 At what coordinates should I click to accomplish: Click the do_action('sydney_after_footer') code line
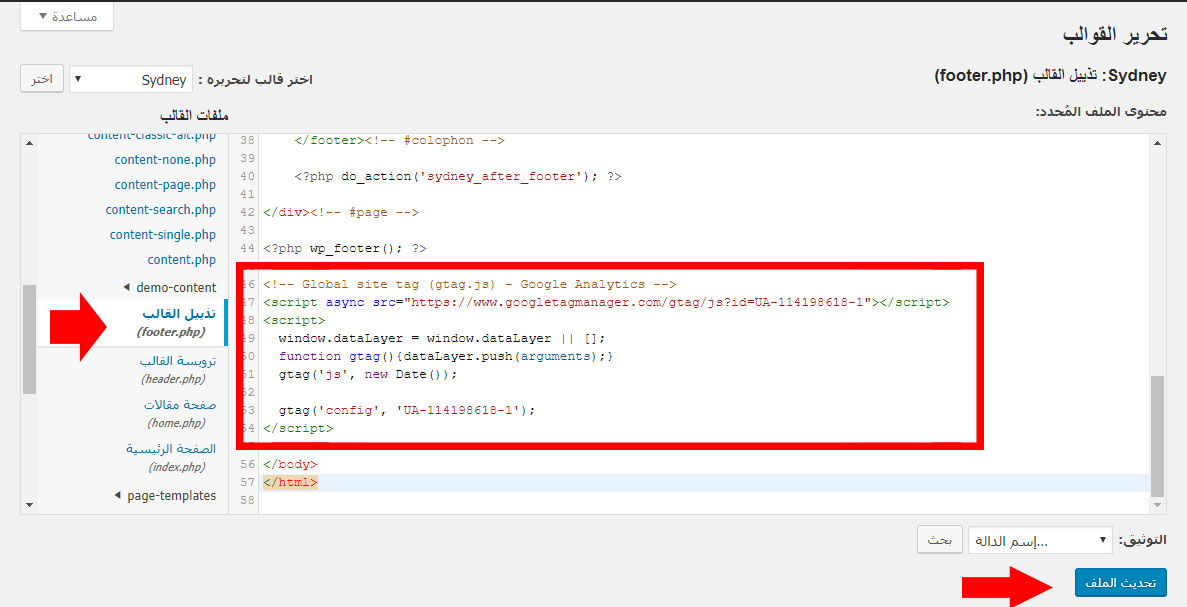tap(458, 176)
